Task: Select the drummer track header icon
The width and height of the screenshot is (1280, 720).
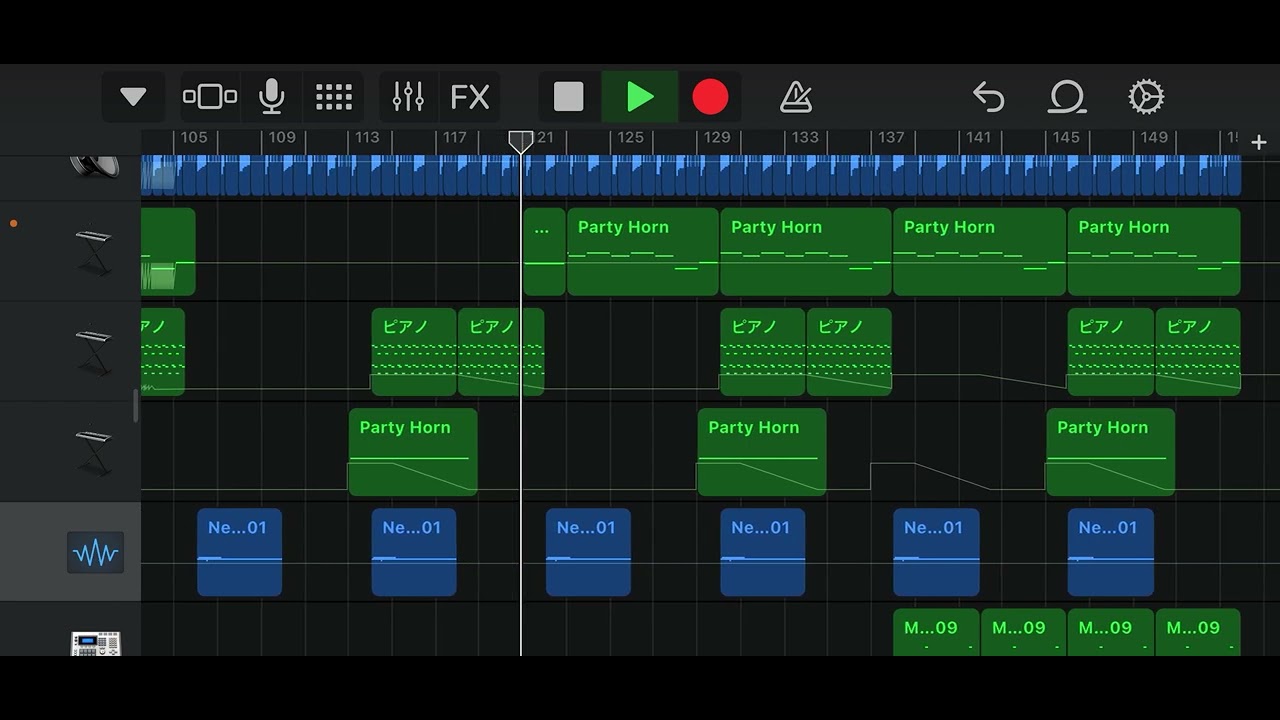Action: point(95,166)
